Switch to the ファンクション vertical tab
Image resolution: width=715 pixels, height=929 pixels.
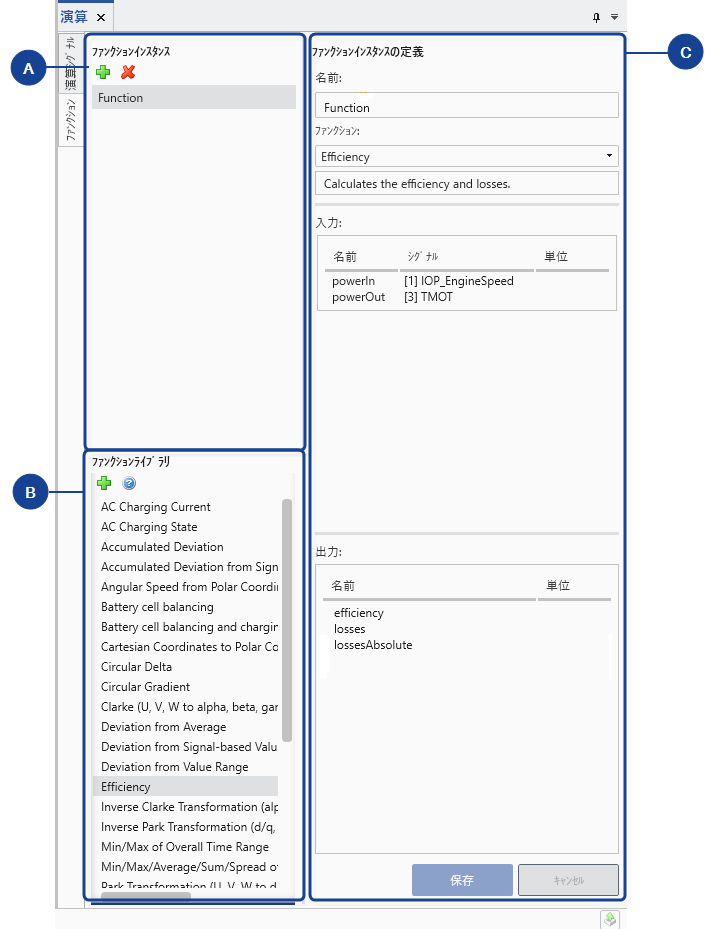pyautogui.click(x=70, y=121)
